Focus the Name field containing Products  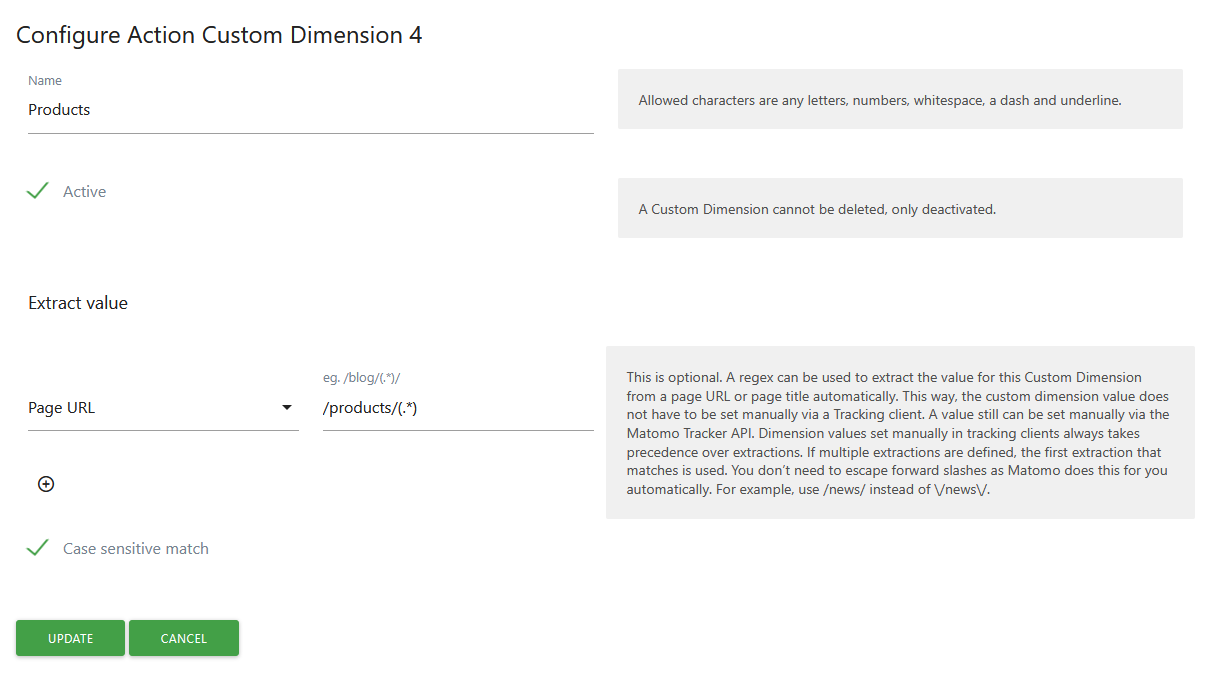pyautogui.click(x=310, y=110)
